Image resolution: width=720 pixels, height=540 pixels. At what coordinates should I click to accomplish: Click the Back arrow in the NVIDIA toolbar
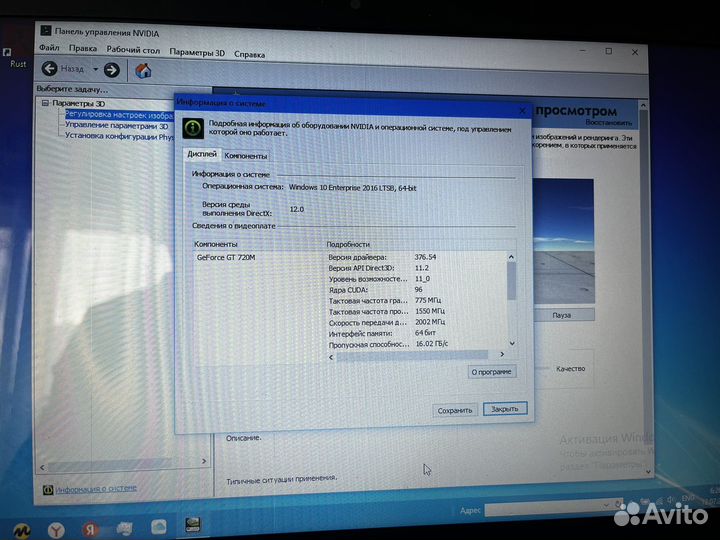click(49, 68)
